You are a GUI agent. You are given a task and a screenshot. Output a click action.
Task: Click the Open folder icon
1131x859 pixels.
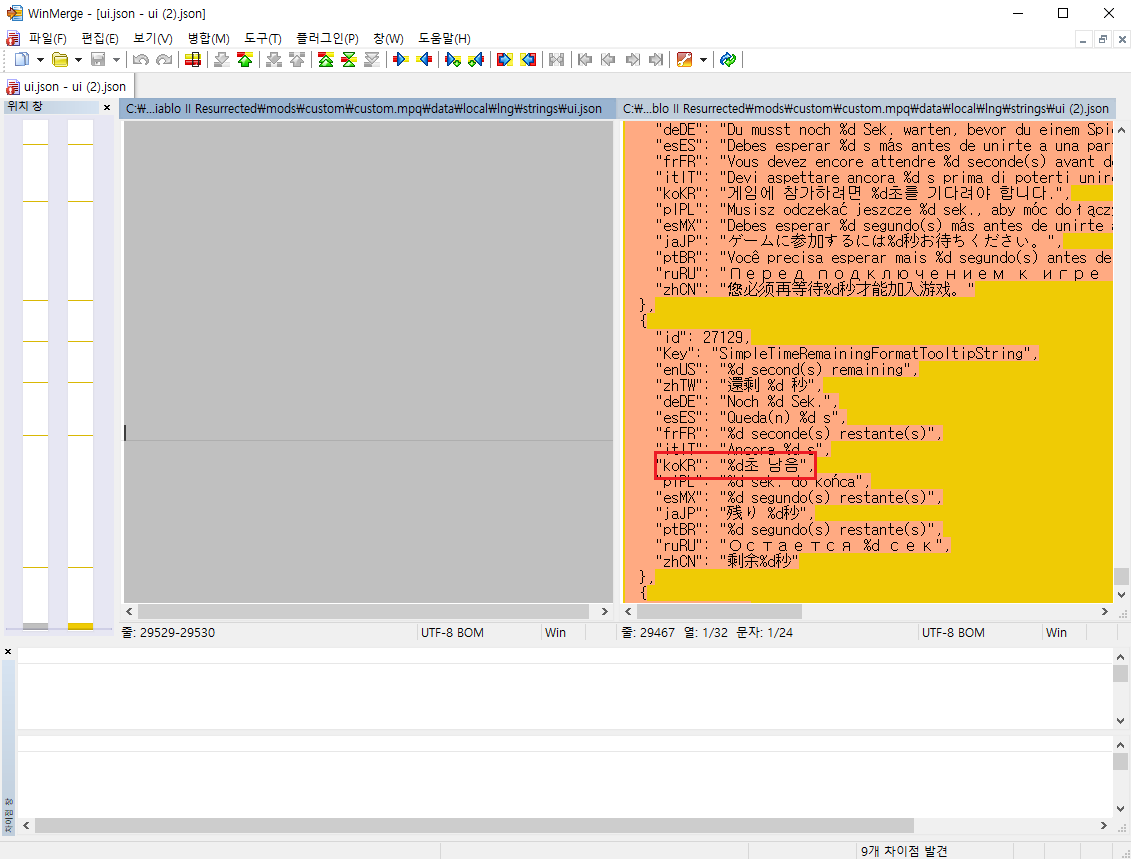click(61, 60)
